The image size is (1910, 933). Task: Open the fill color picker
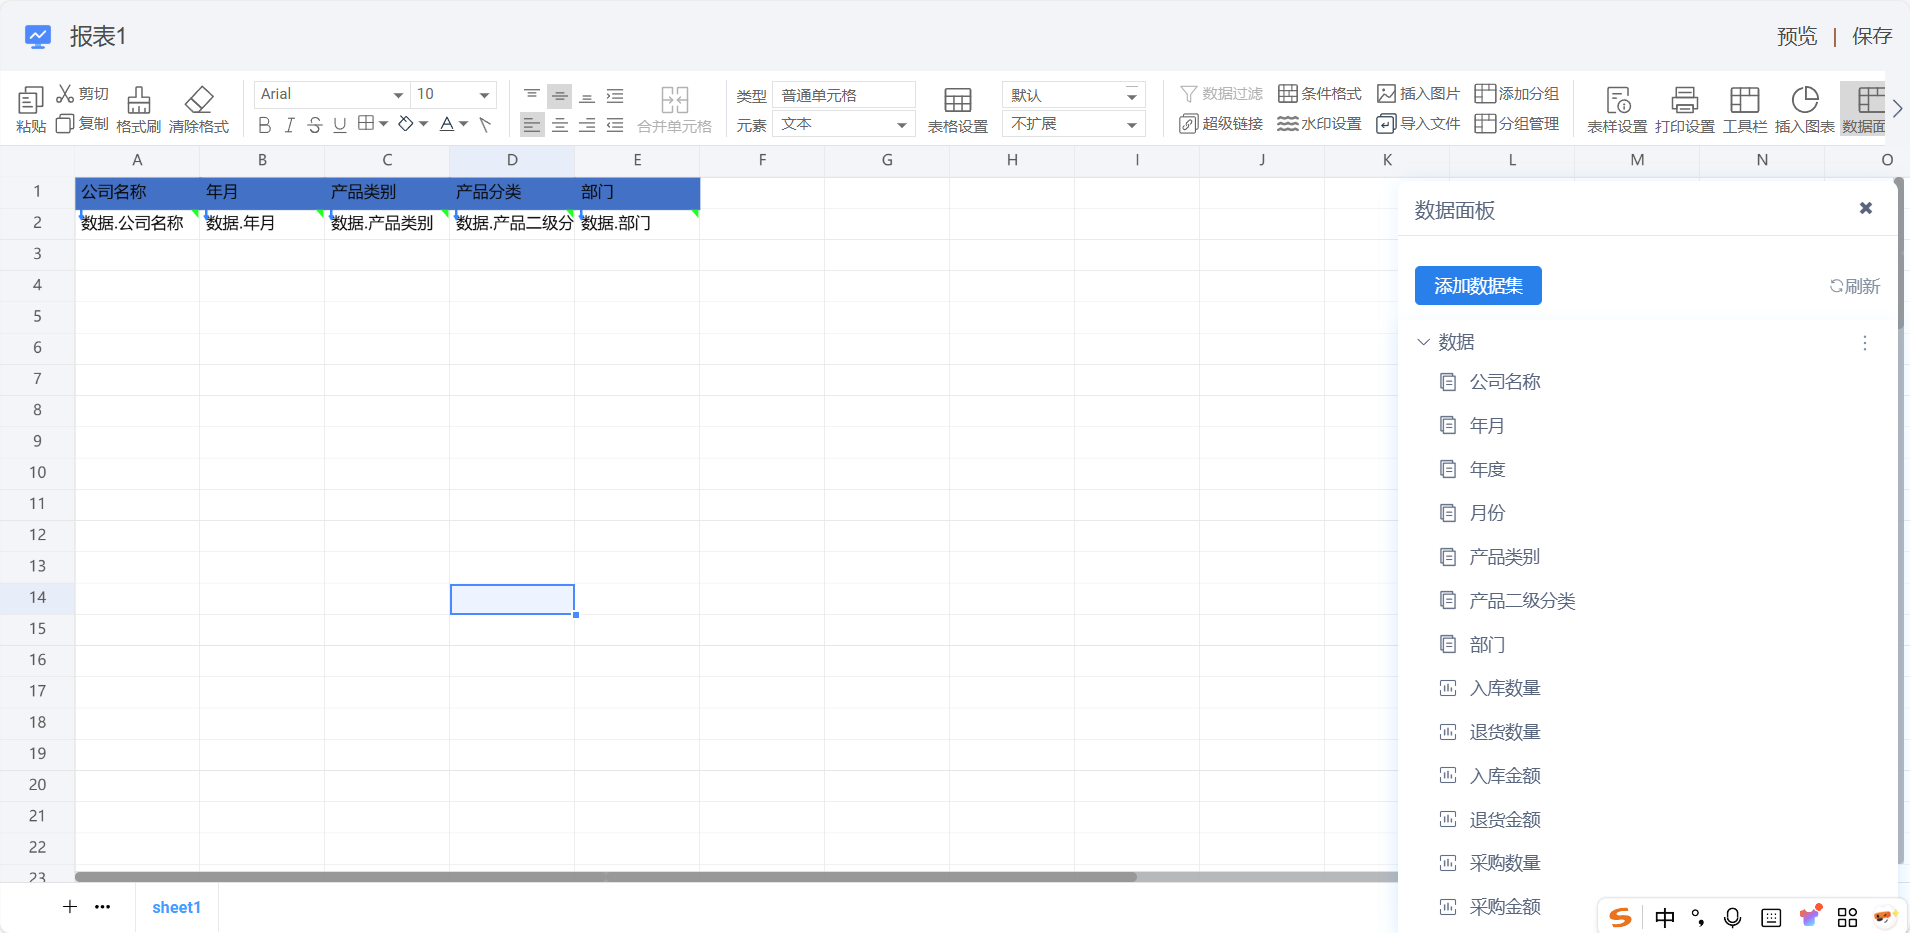coord(406,124)
